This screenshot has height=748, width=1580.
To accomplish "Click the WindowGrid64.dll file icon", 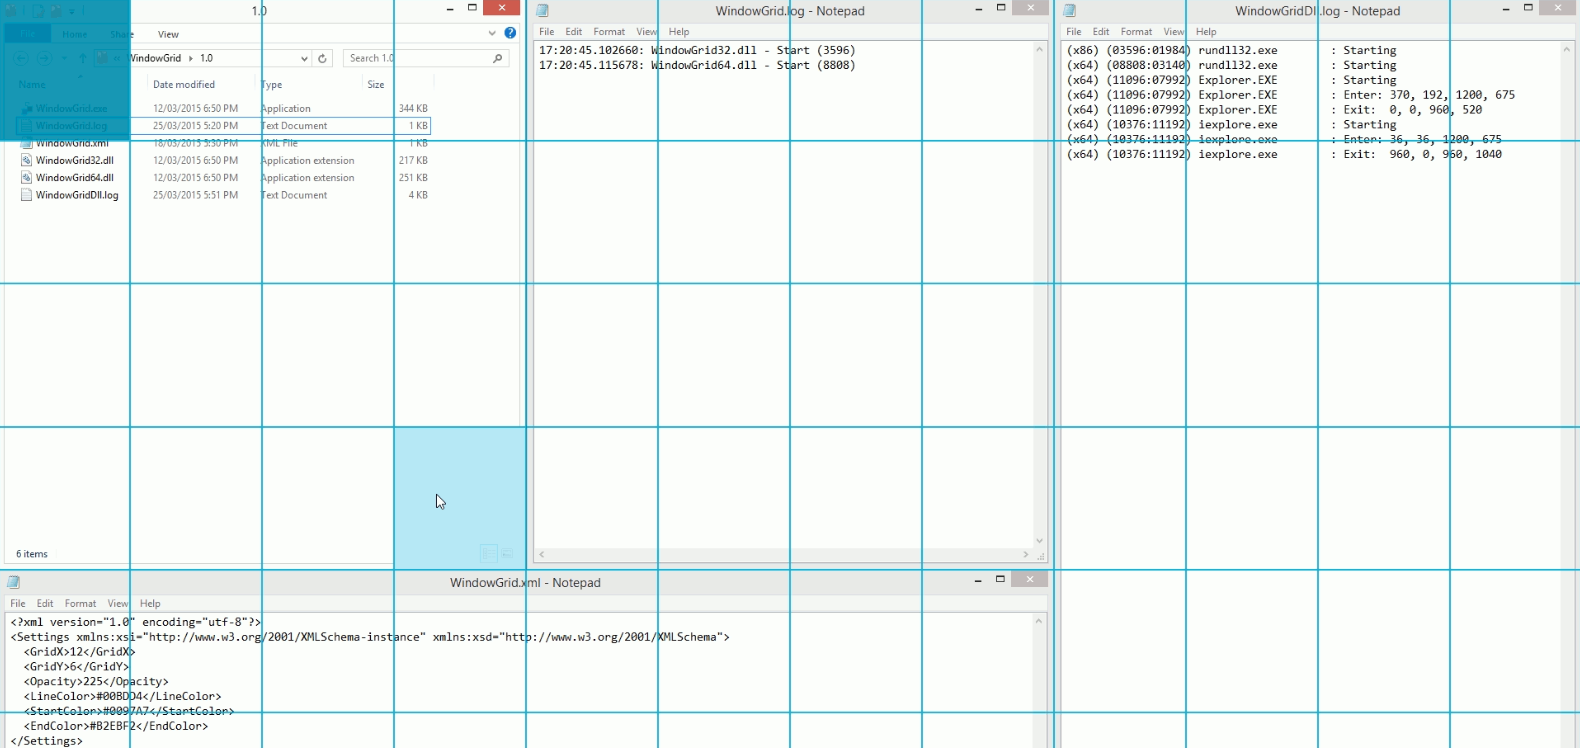I will [x=27, y=178].
